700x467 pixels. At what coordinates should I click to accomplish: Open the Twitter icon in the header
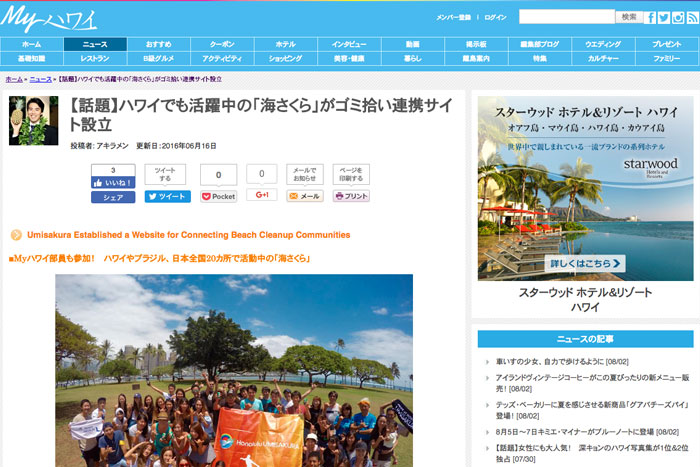pyautogui.click(x=665, y=17)
